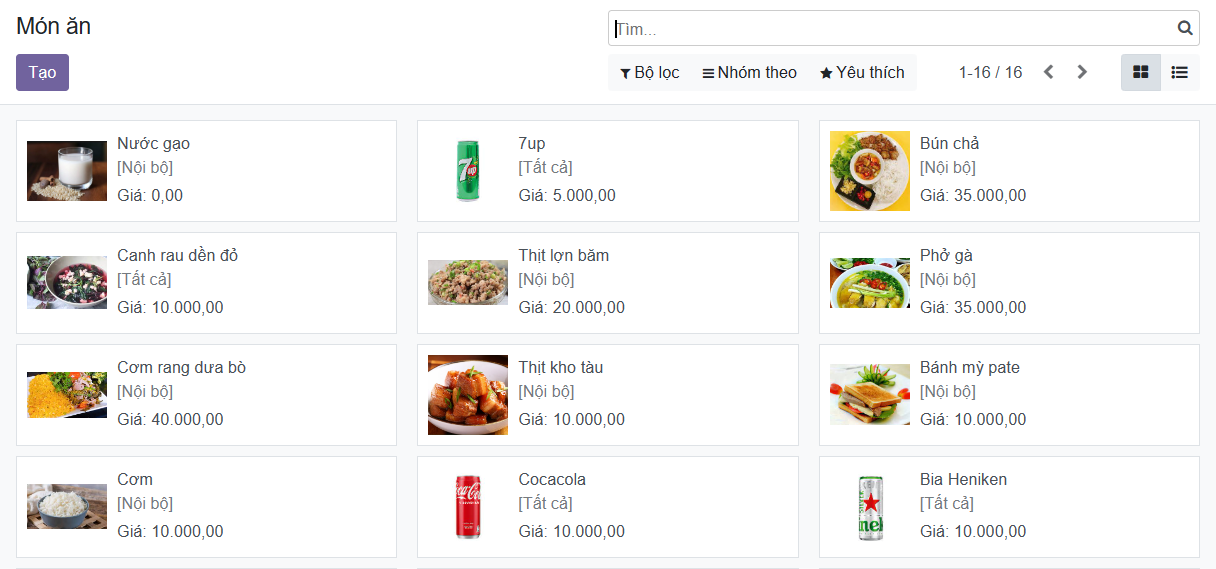Viewport: 1216px width, 569px height.
Task: Click the Nước gạo glass photo
Action: (x=67, y=171)
